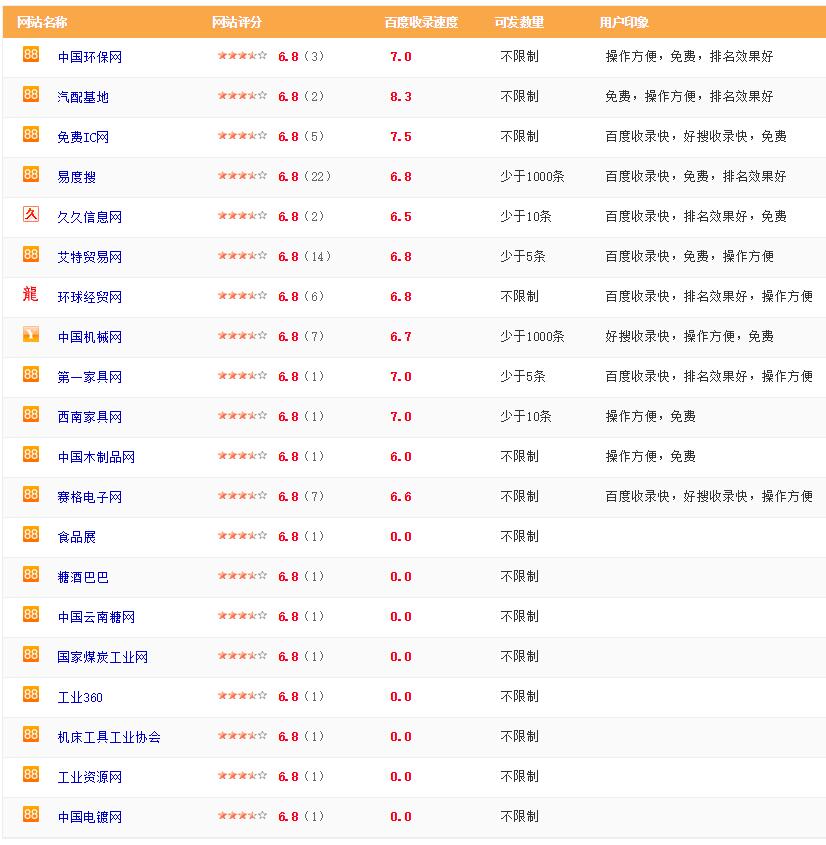Click the icon beside 免费IC网
Screen dimensions: 826x845
point(31,134)
